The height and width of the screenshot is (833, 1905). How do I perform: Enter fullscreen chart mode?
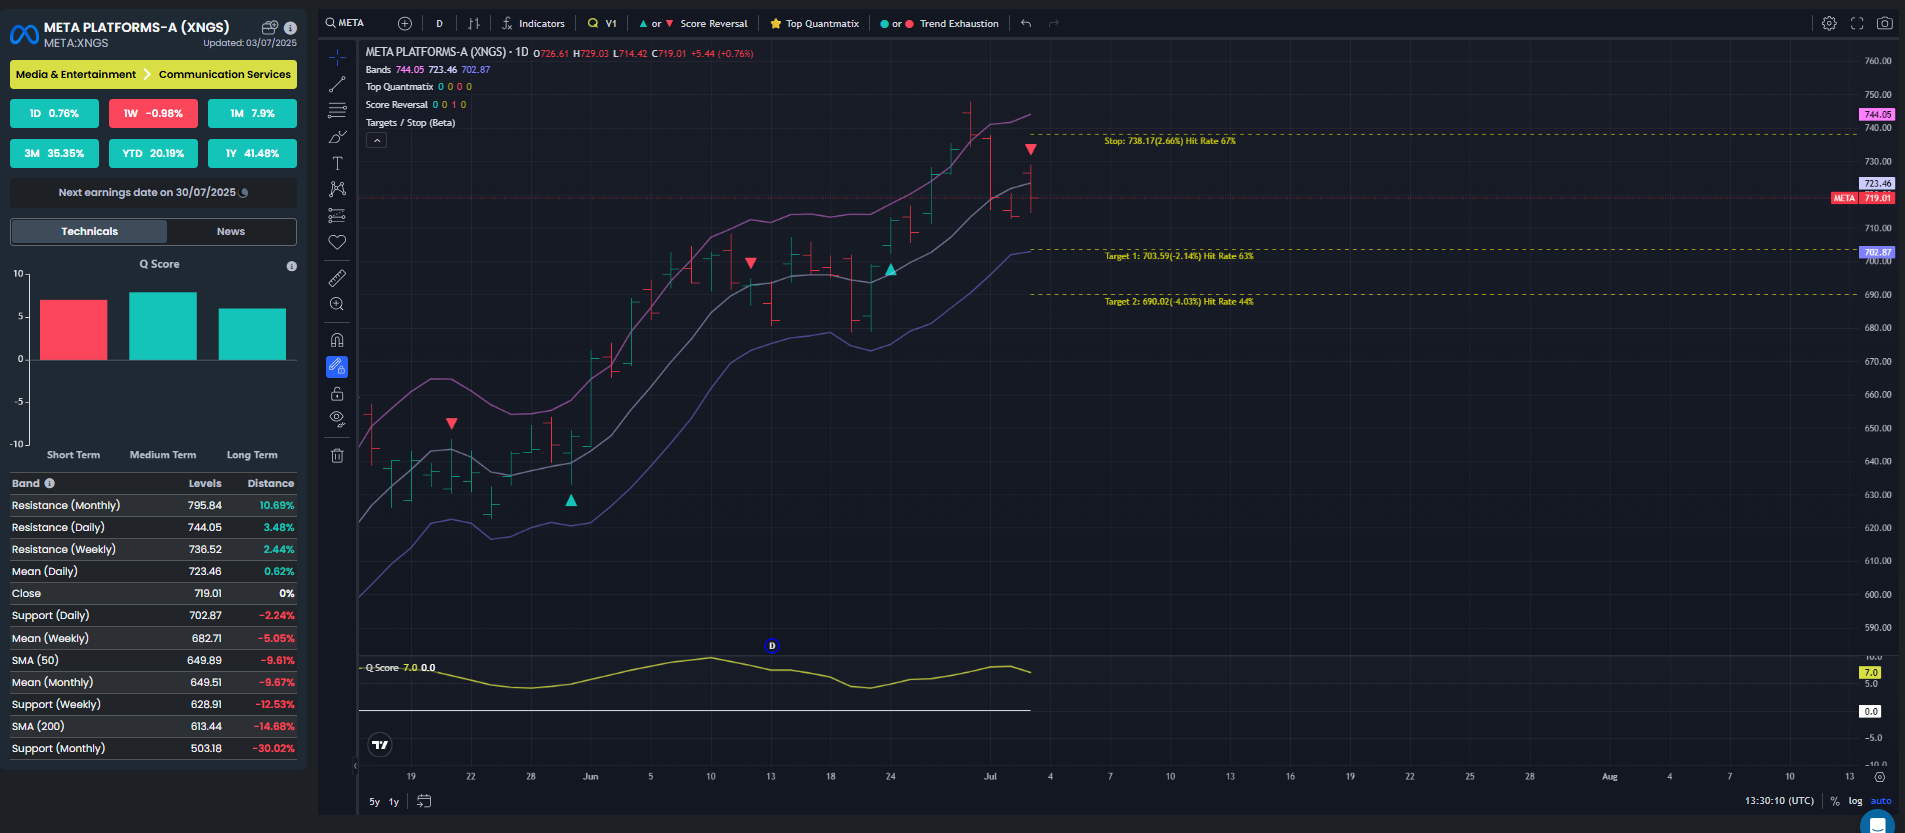point(1857,23)
